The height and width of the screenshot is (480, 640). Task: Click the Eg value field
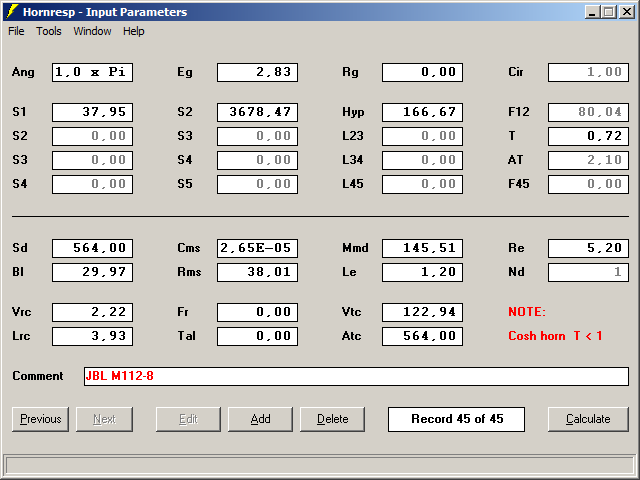tap(257, 72)
